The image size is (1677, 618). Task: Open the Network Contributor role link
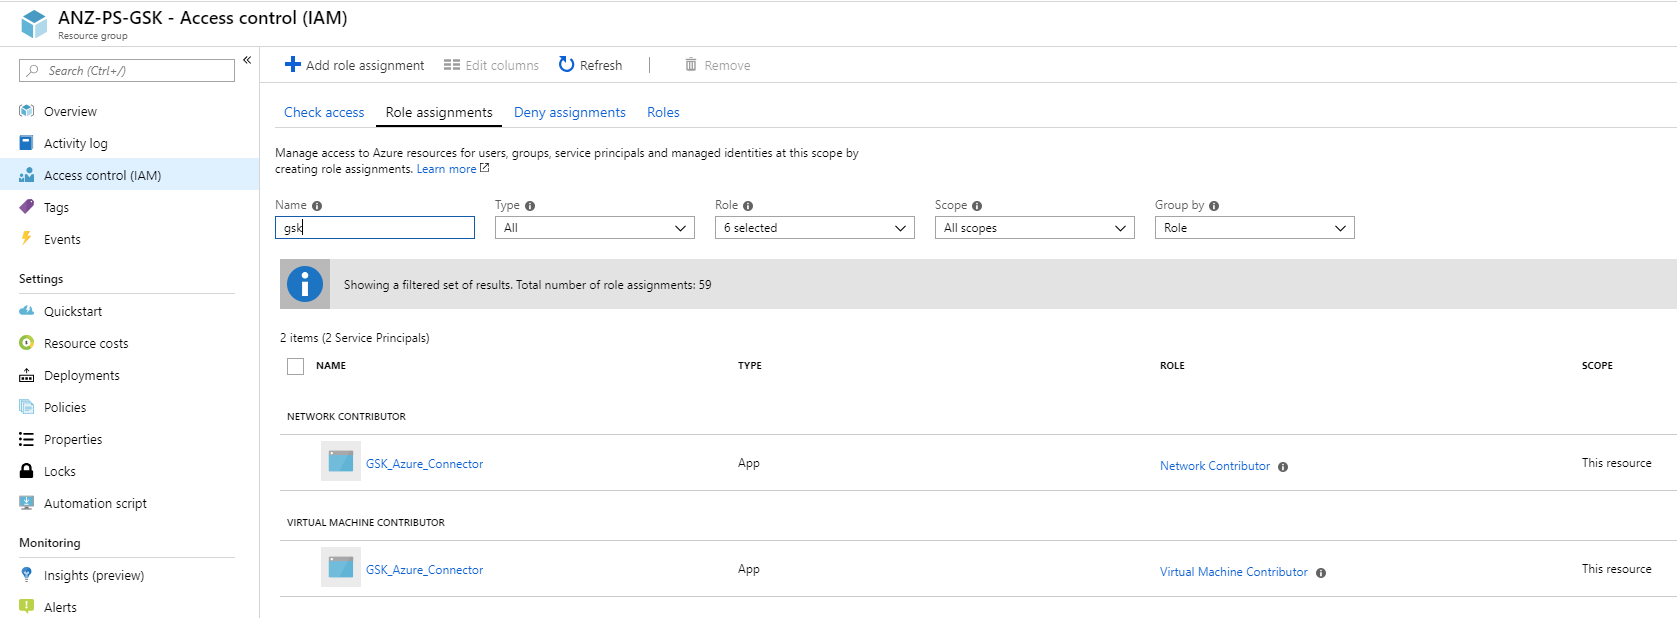tap(1215, 466)
